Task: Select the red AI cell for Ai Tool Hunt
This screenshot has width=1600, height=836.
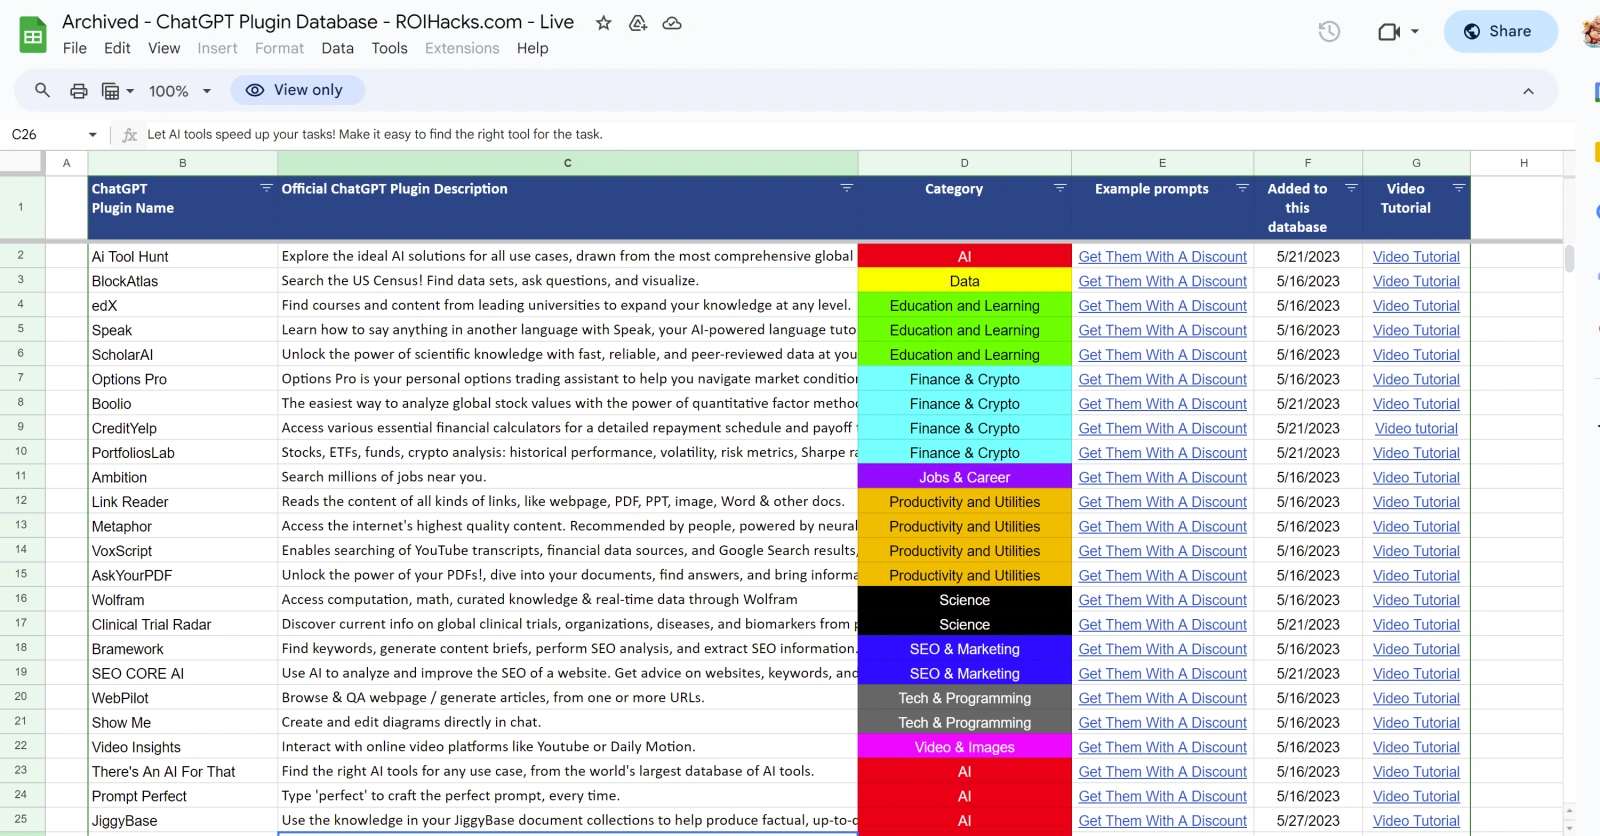Action: 964,256
